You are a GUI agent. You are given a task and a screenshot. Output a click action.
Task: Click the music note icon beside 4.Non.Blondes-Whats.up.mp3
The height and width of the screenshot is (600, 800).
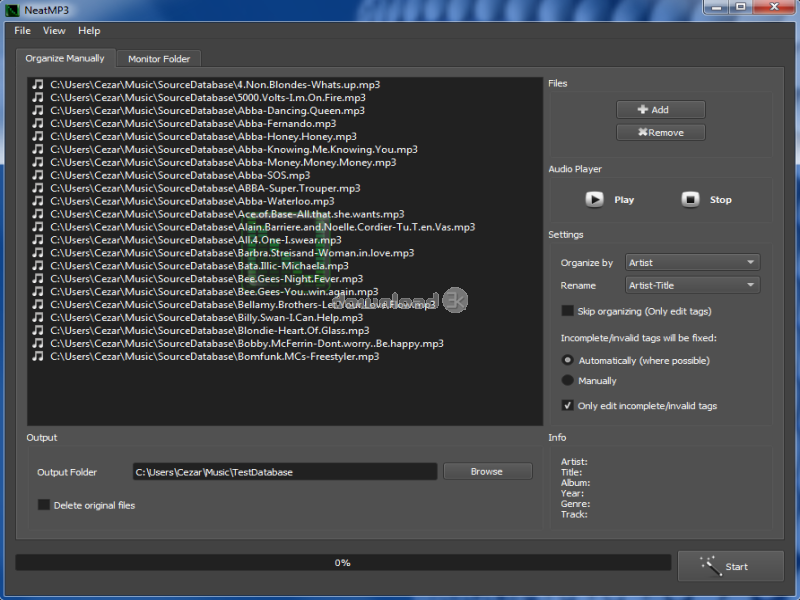click(x=37, y=85)
